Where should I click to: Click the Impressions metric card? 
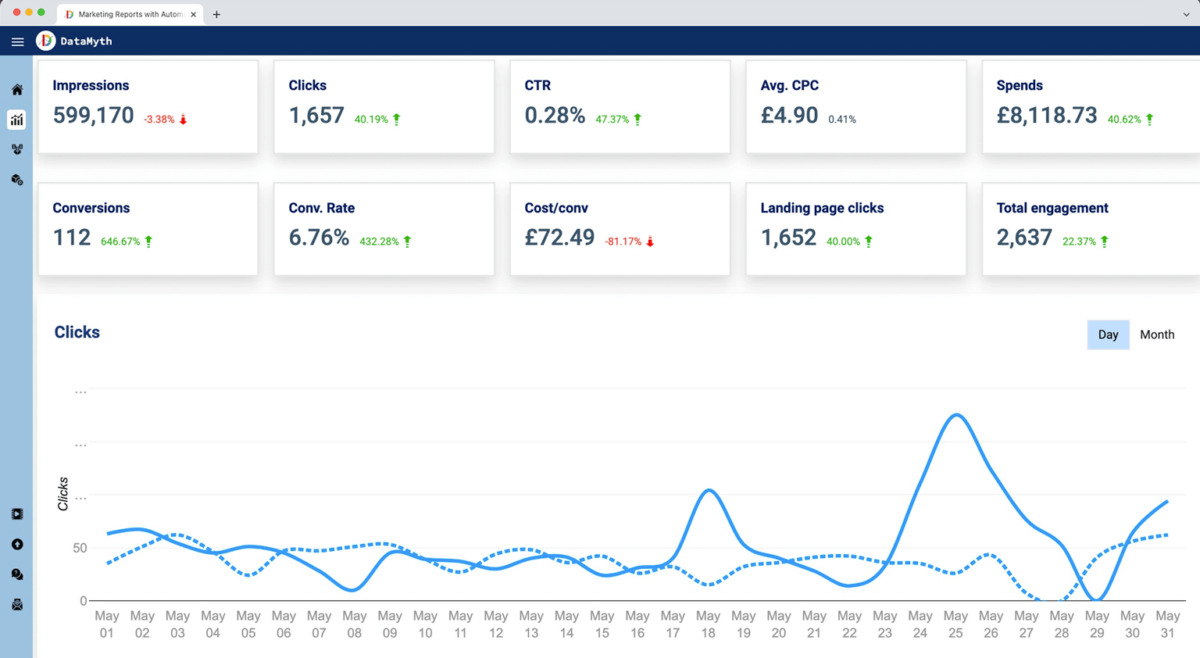click(x=148, y=106)
